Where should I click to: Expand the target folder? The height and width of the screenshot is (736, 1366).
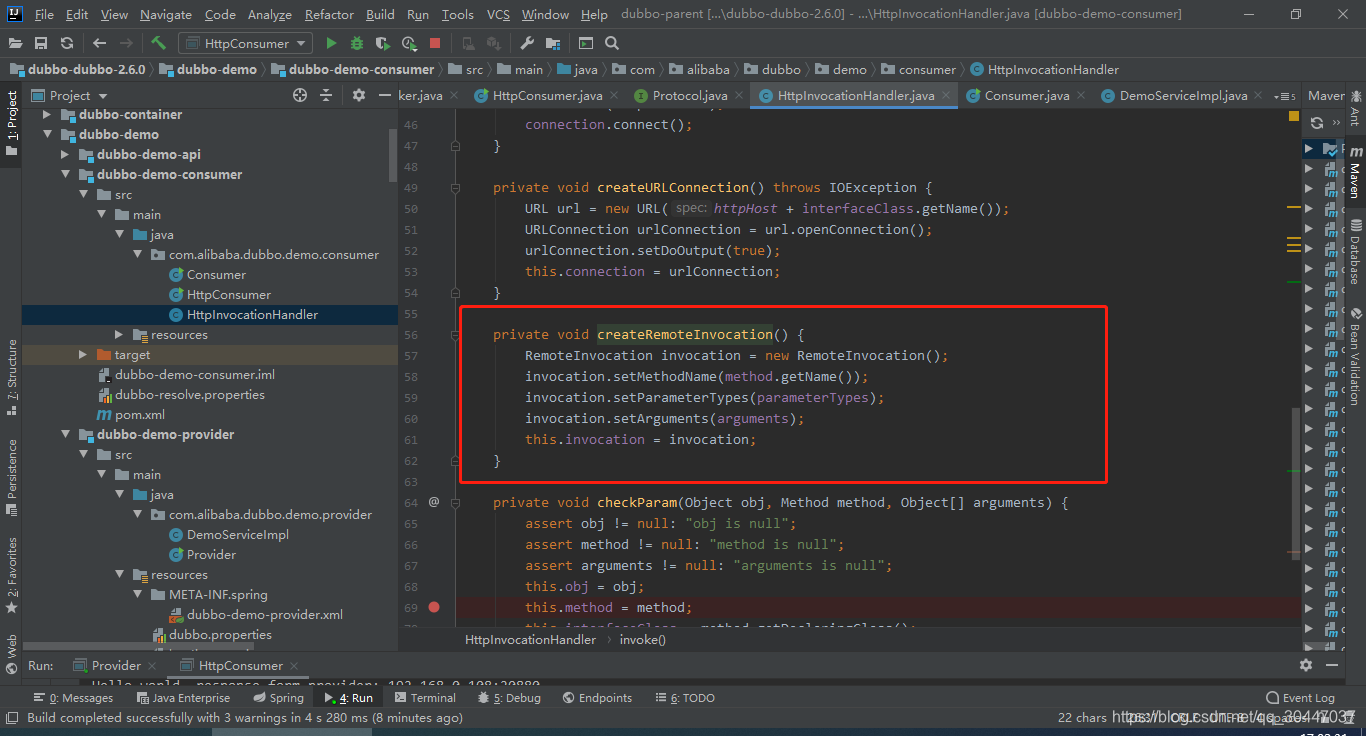83,354
